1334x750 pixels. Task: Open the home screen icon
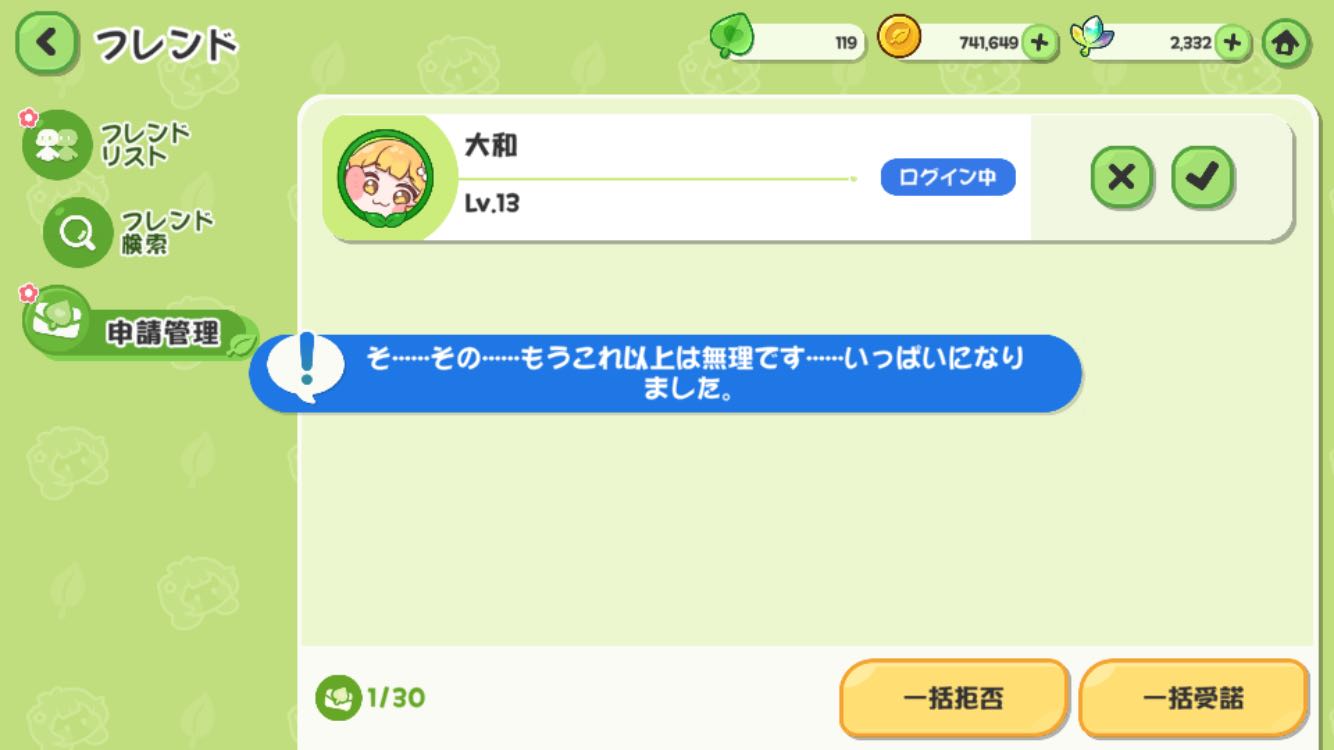point(1286,43)
